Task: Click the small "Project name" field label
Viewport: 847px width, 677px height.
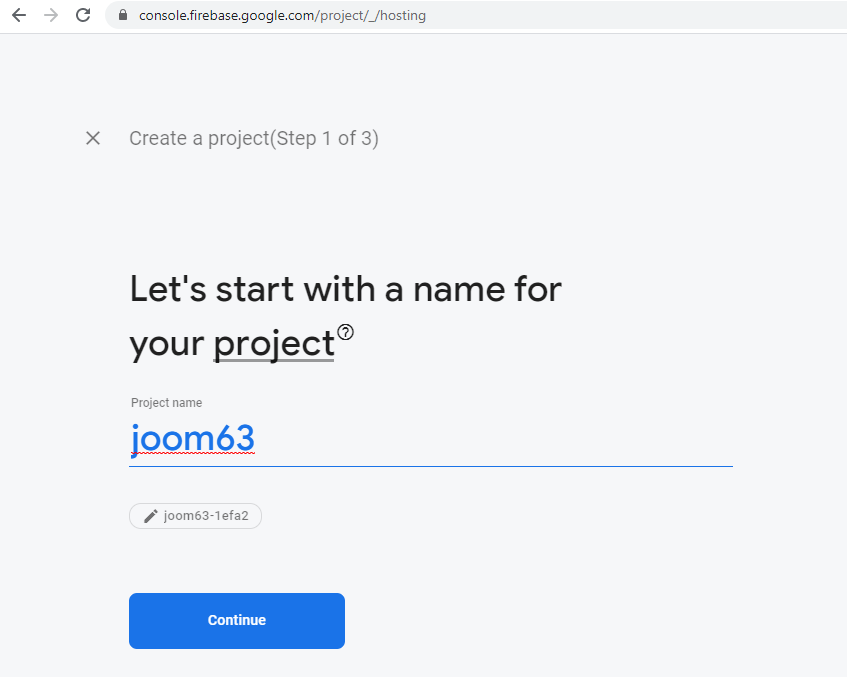Action: coord(166,403)
